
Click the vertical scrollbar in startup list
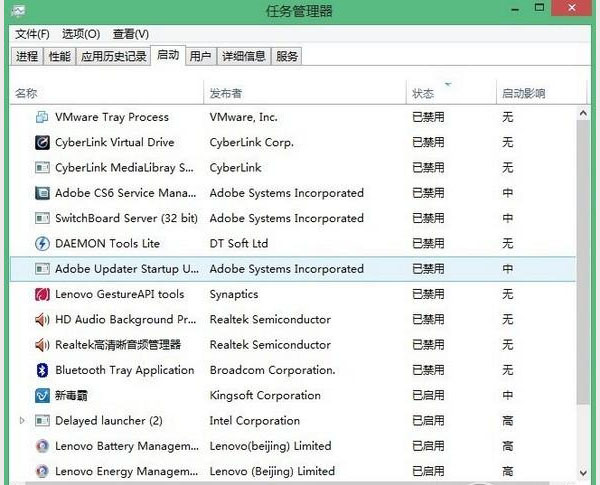(583, 300)
